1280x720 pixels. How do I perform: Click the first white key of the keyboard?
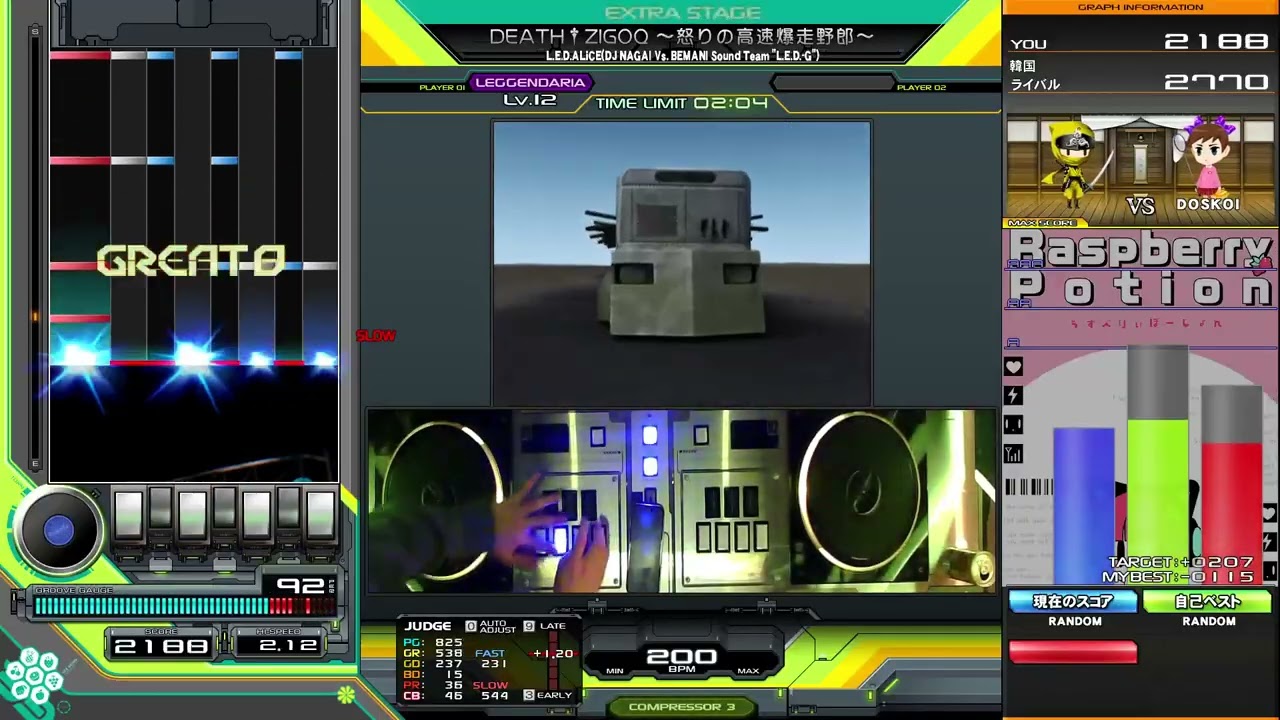point(128,514)
